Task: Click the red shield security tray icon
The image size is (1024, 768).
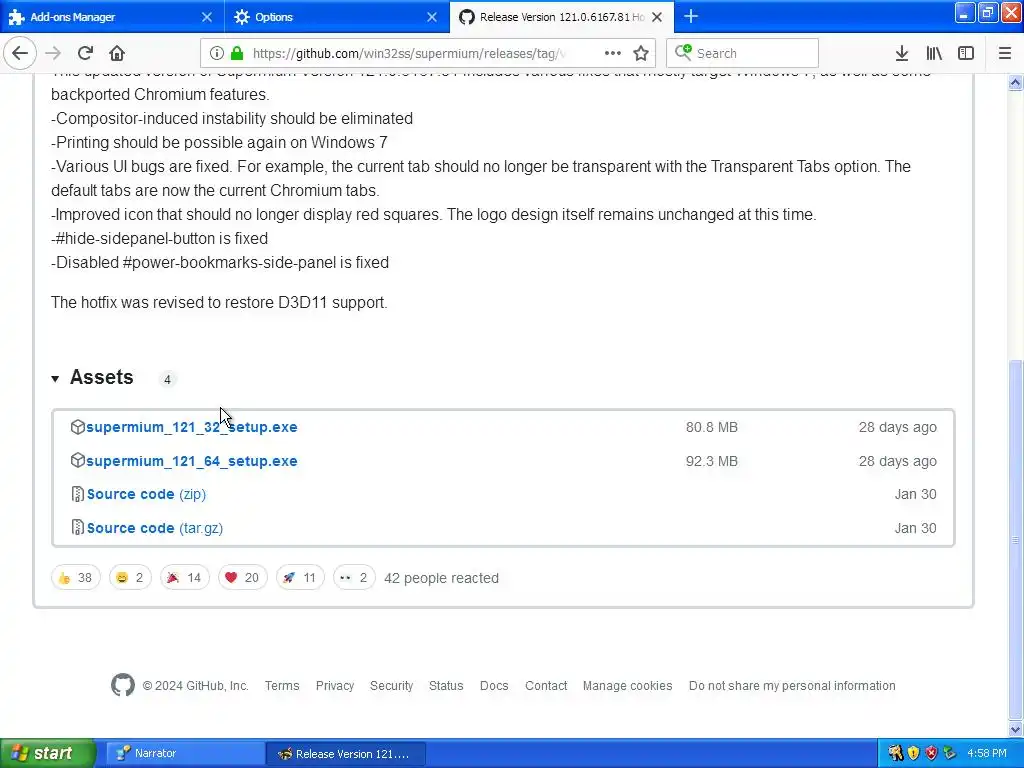Action: pos(931,754)
